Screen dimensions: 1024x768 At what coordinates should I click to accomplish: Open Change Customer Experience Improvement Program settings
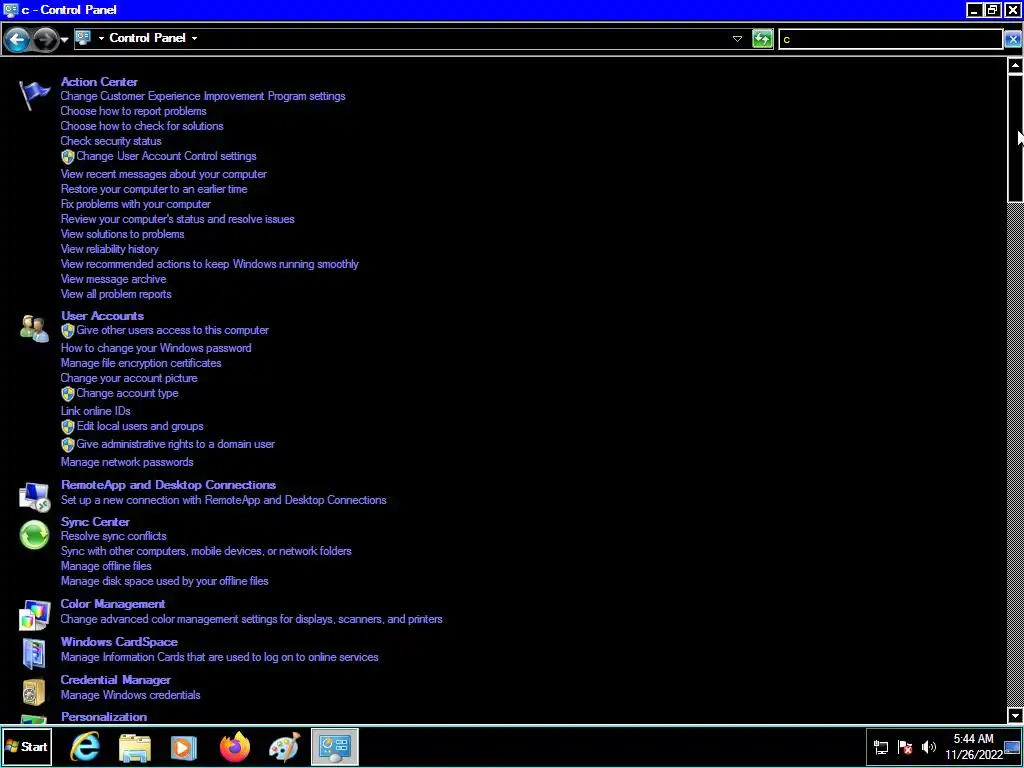(x=203, y=96)
